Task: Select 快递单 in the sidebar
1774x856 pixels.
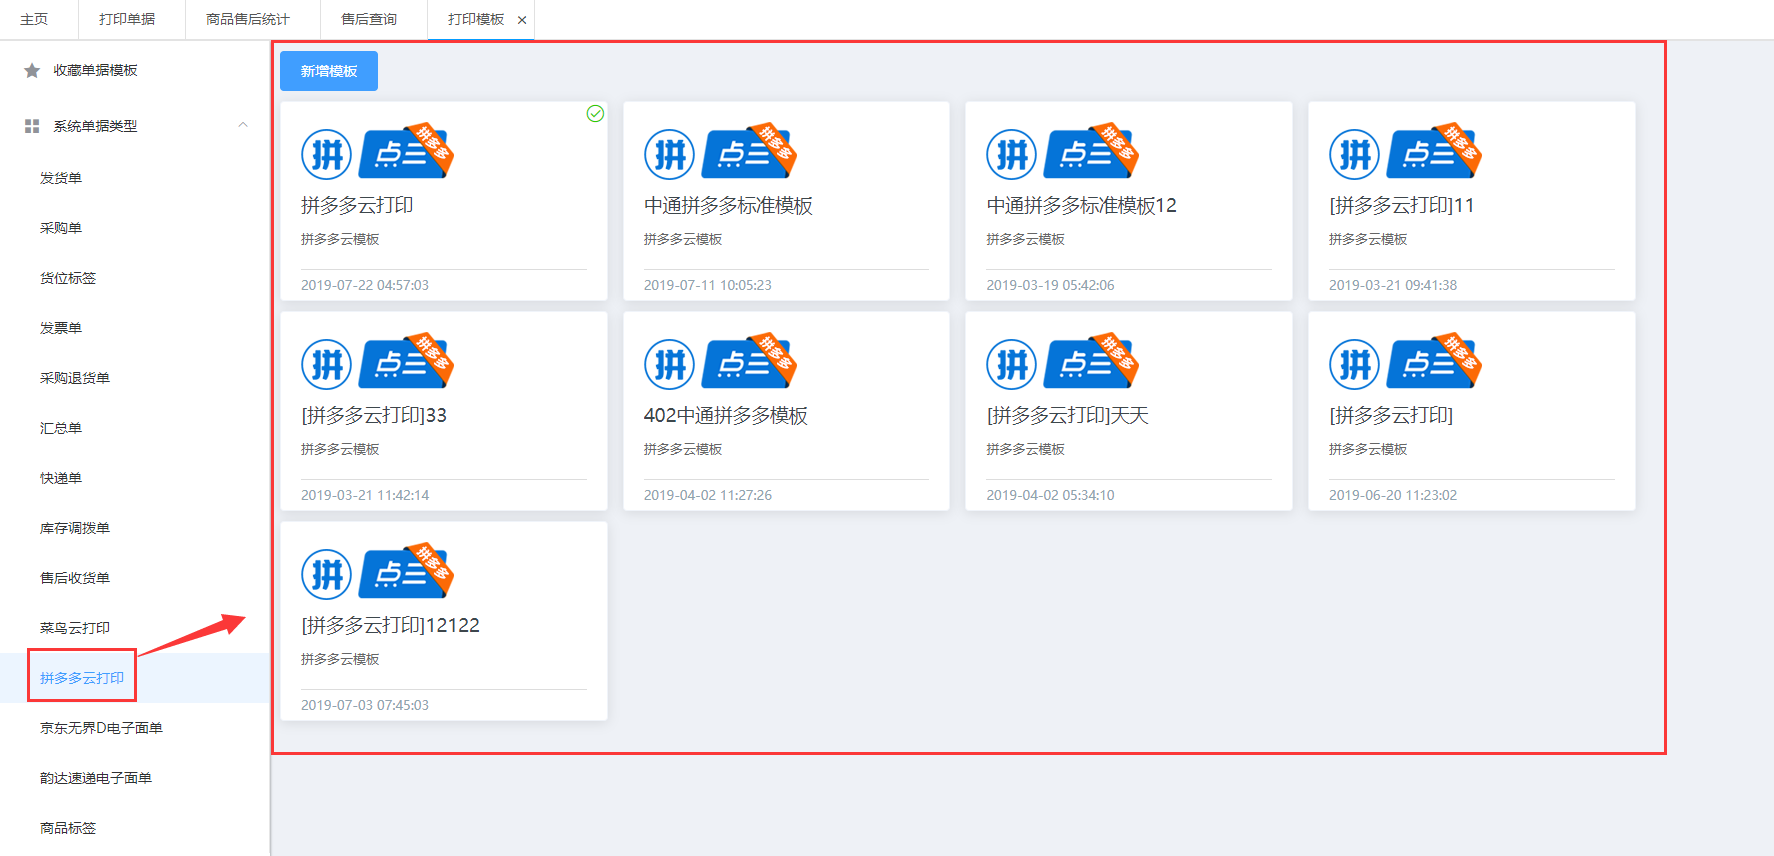Action: tap(61, 478)
